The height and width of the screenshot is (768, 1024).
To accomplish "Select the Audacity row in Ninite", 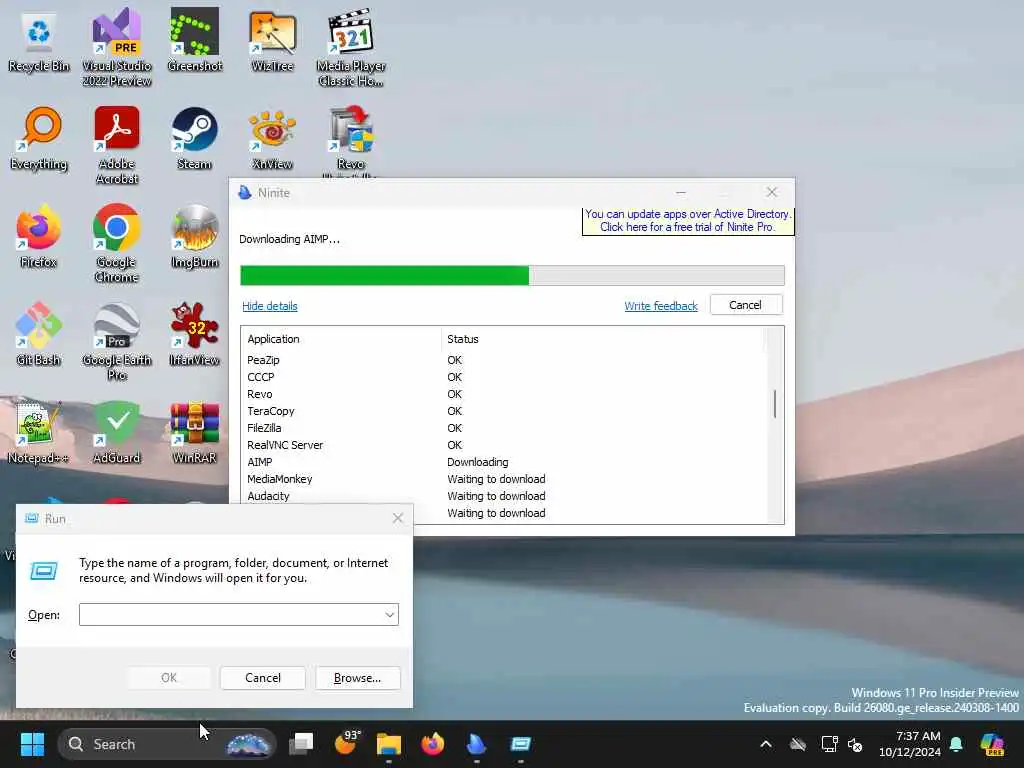I will click(503, 496).
